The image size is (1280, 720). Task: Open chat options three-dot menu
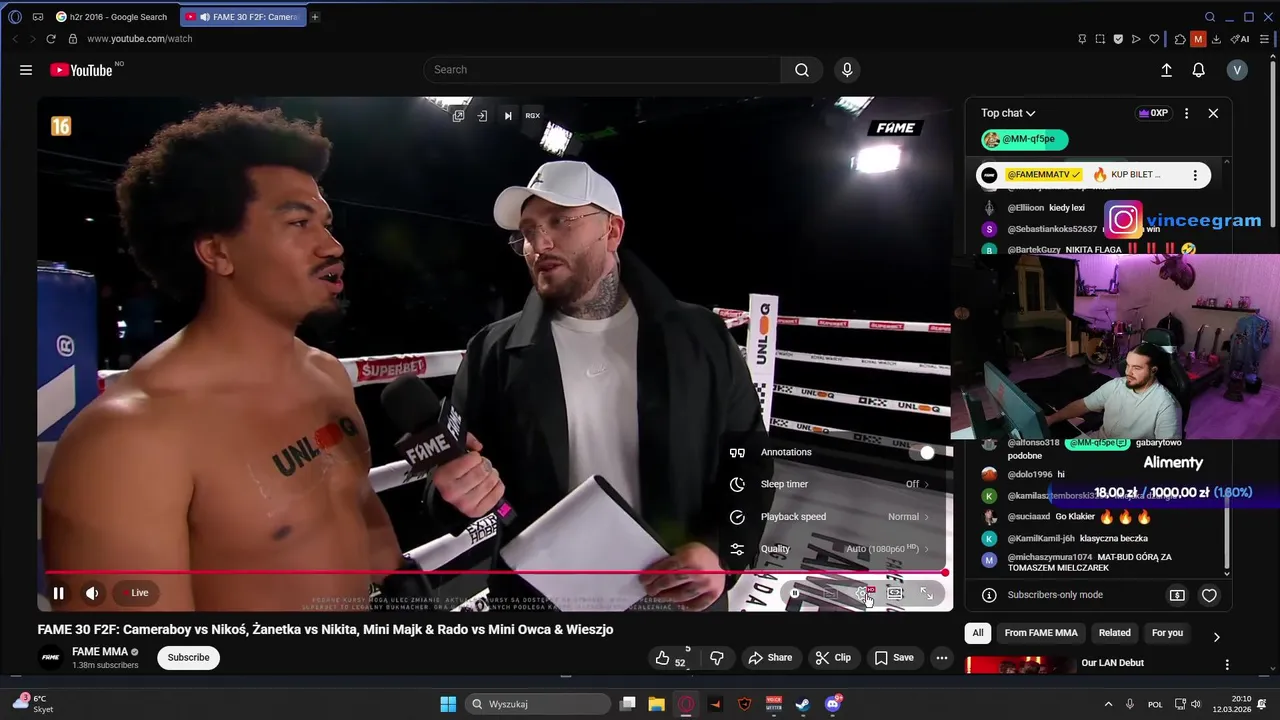pyautogui.click(x=1186, y=113)
